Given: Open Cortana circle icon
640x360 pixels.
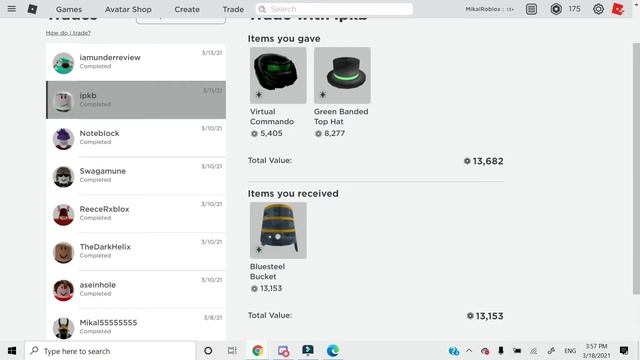Looking at the screenshot, I should coord(208,351).
